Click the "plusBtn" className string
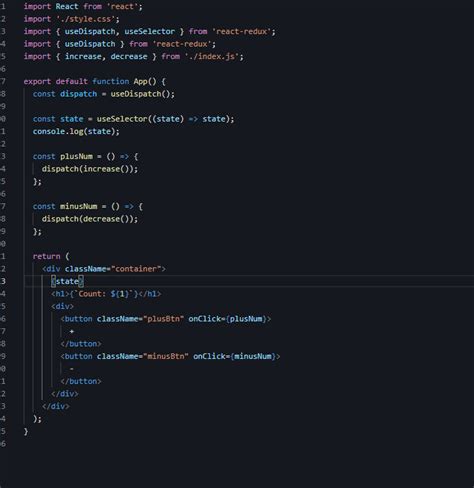Viewport: 474px width, 488px height. coord(163,319)
